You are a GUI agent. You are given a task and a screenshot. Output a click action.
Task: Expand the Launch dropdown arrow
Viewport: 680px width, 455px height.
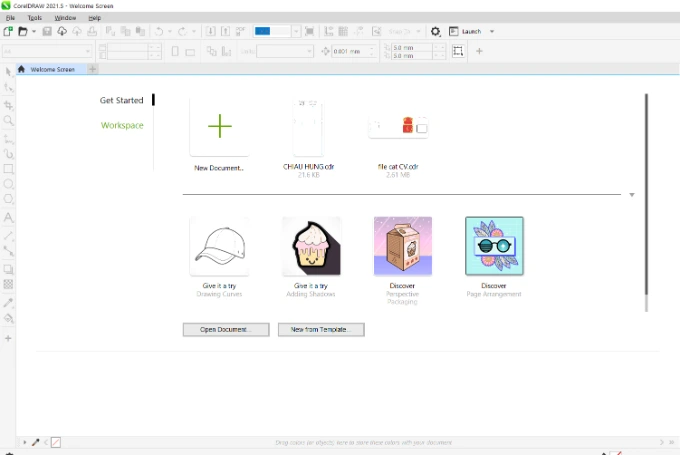(x=492, y=31)
